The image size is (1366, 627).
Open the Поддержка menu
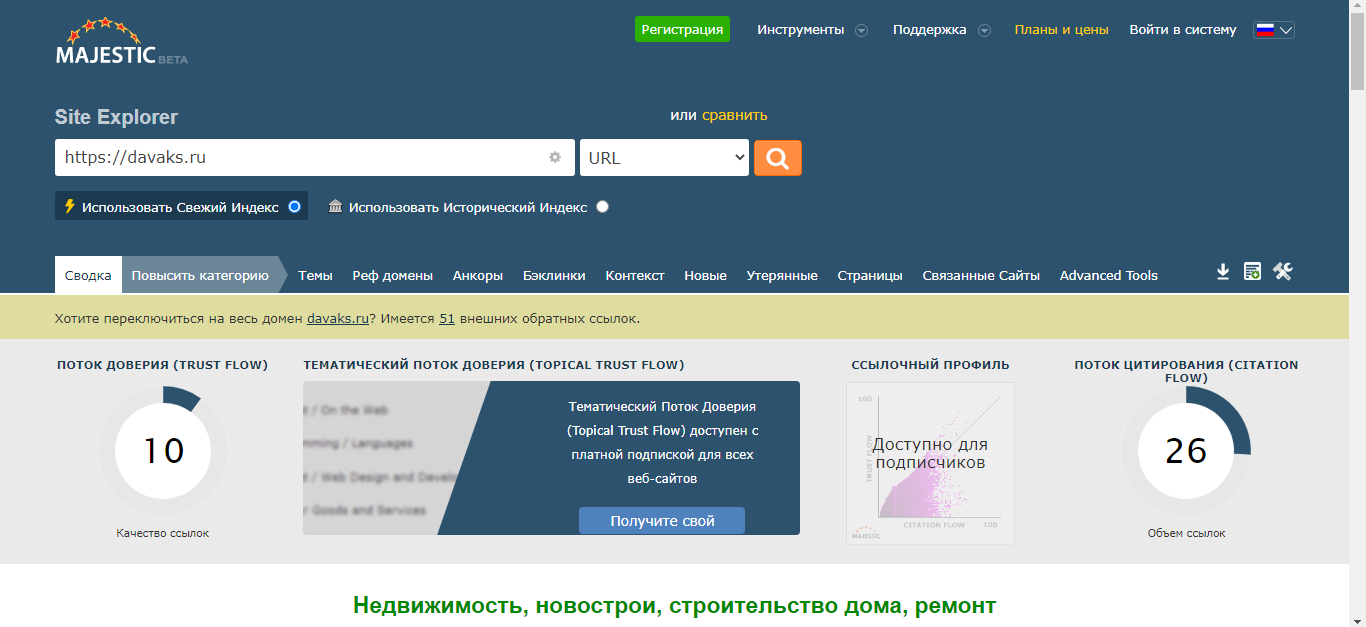pyautogui.click(x=930, y=29)
